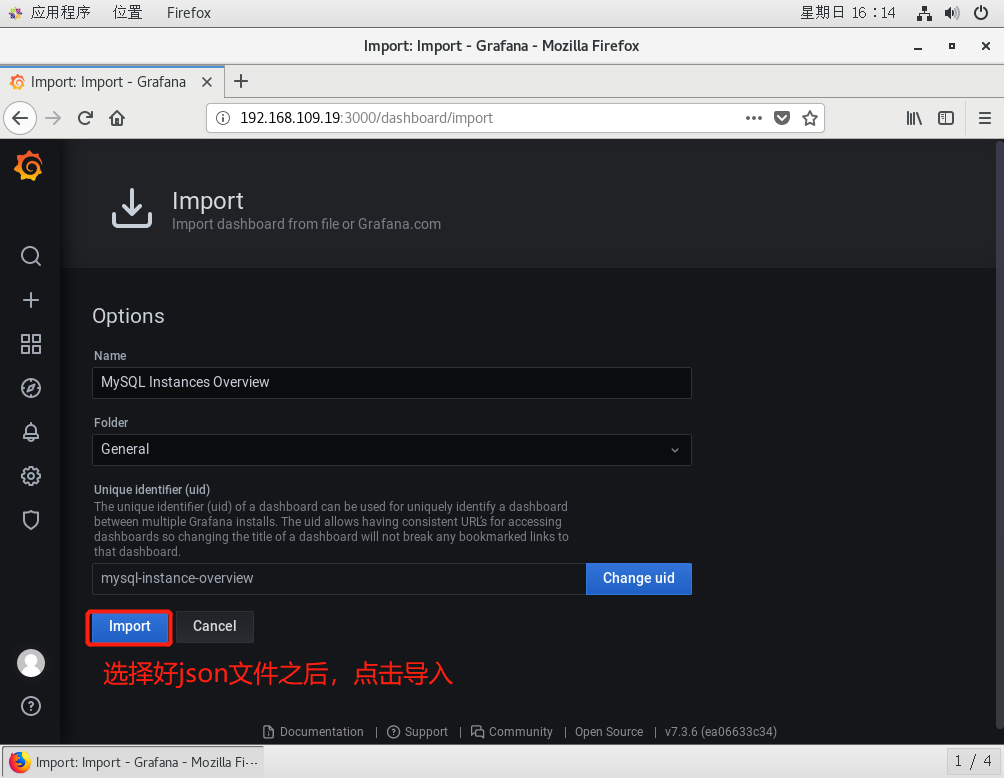1004x778 pixels.
Task: Toggle the Firefox sidebar icon
Action: pos(946,118)
